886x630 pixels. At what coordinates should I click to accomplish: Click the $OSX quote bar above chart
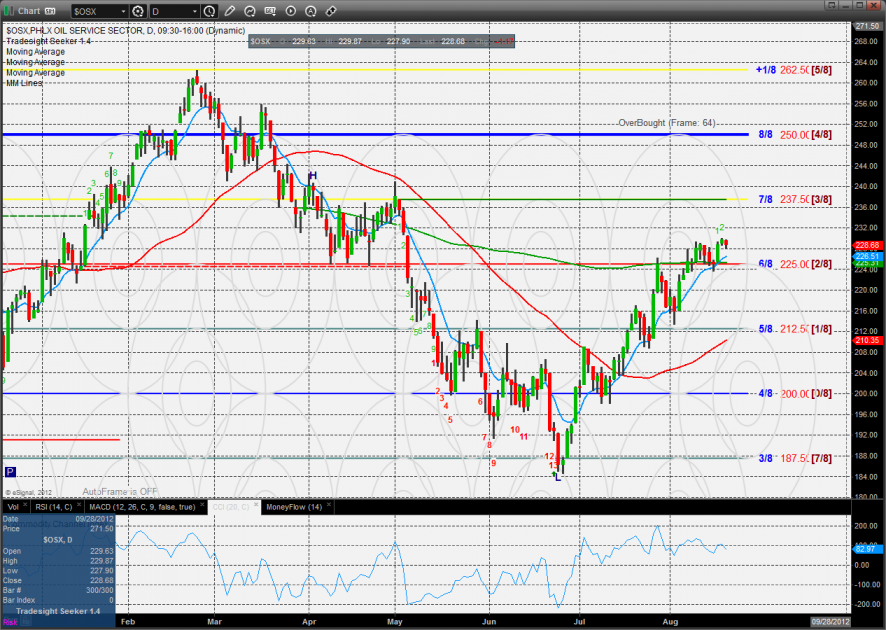point(381,41)
